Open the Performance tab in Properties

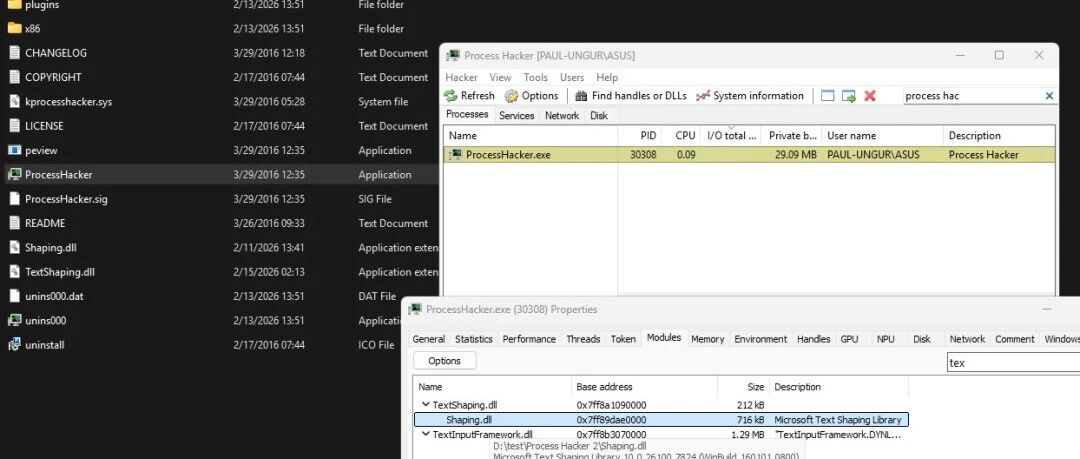[x=529, y=339]
